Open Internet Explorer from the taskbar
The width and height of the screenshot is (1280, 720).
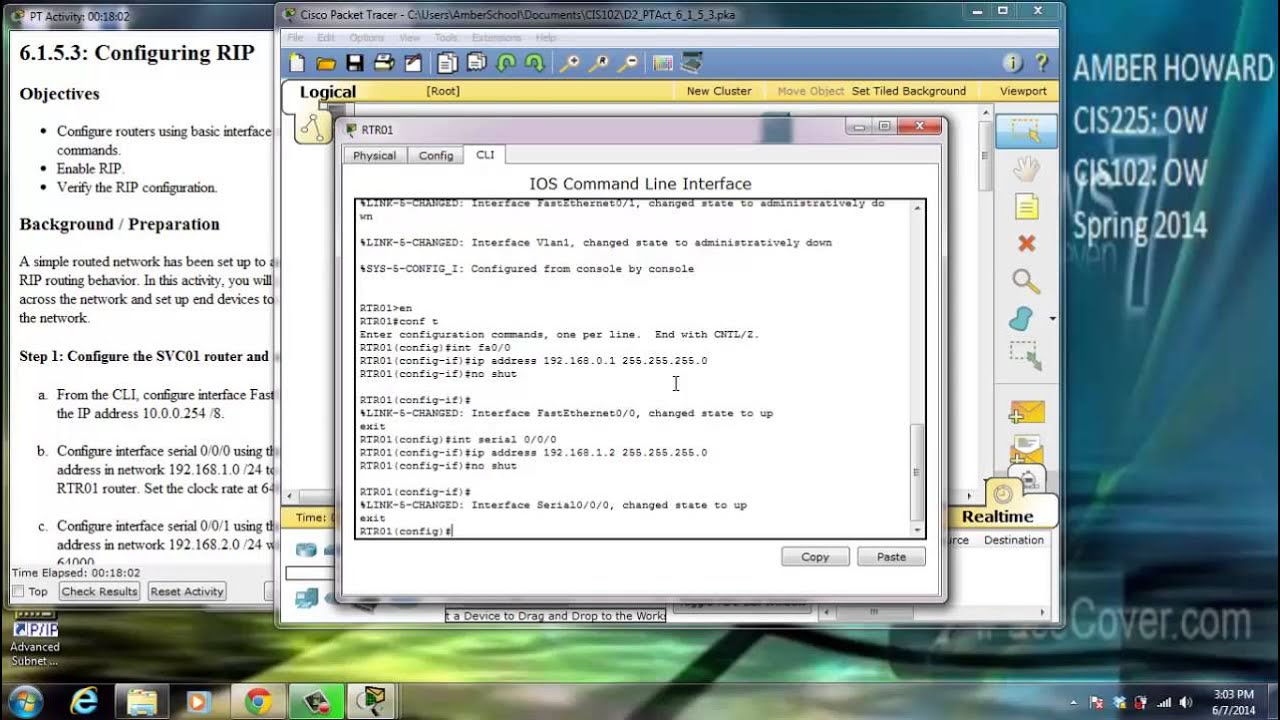tap(84, 701)
